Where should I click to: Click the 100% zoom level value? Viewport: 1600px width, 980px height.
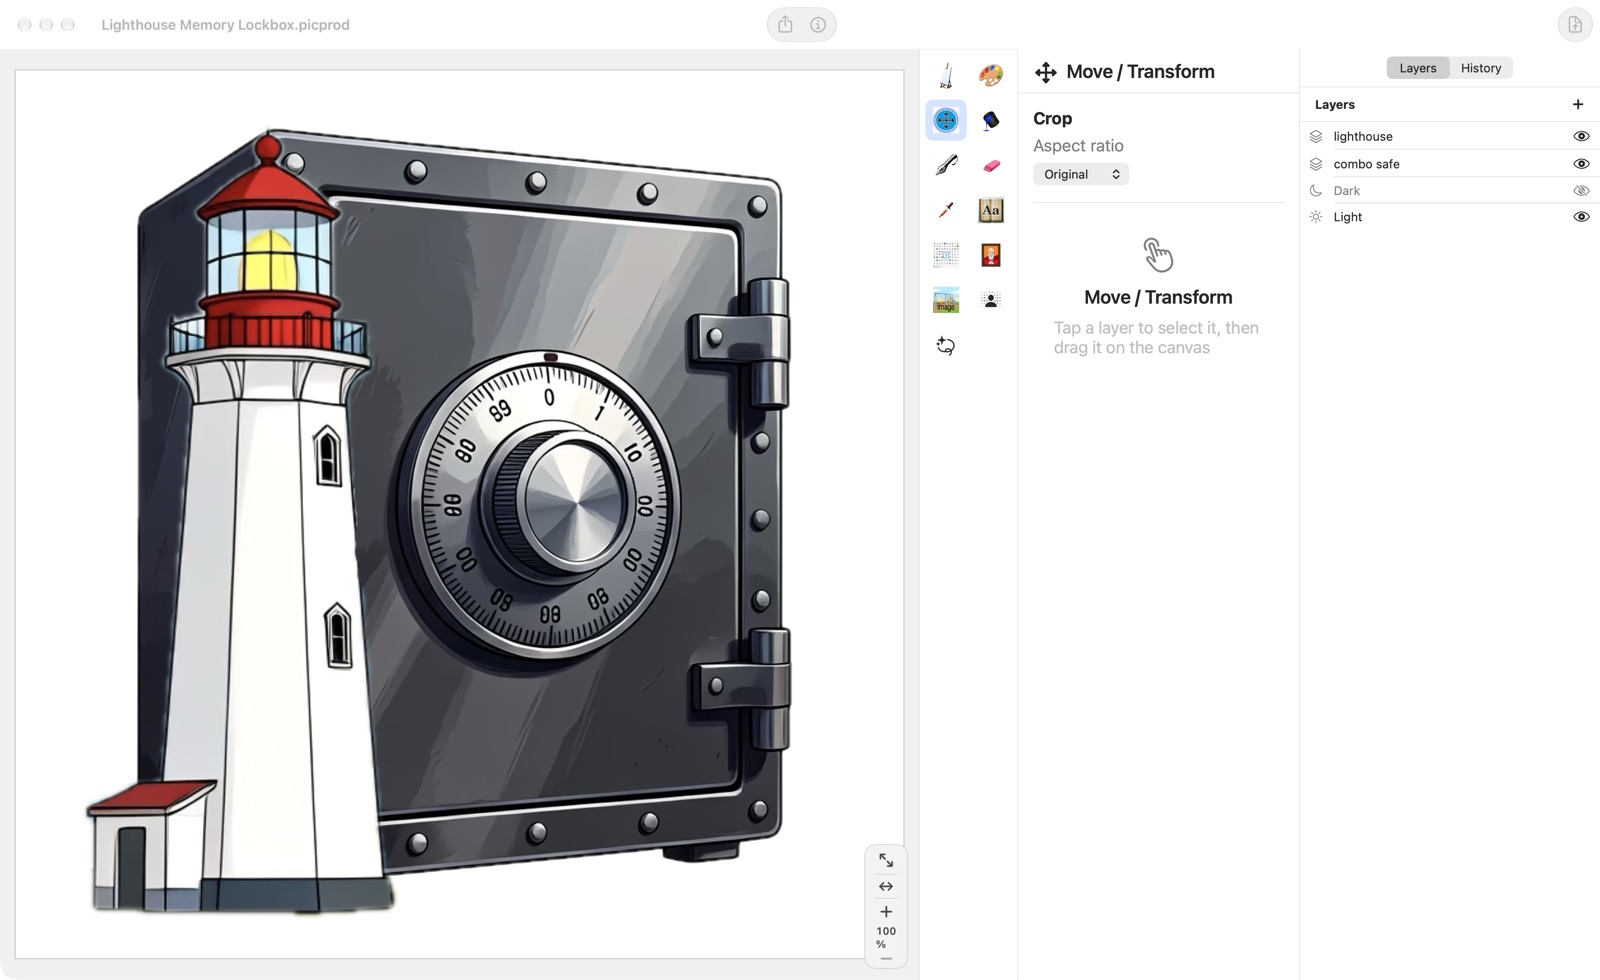pos(886,937)
